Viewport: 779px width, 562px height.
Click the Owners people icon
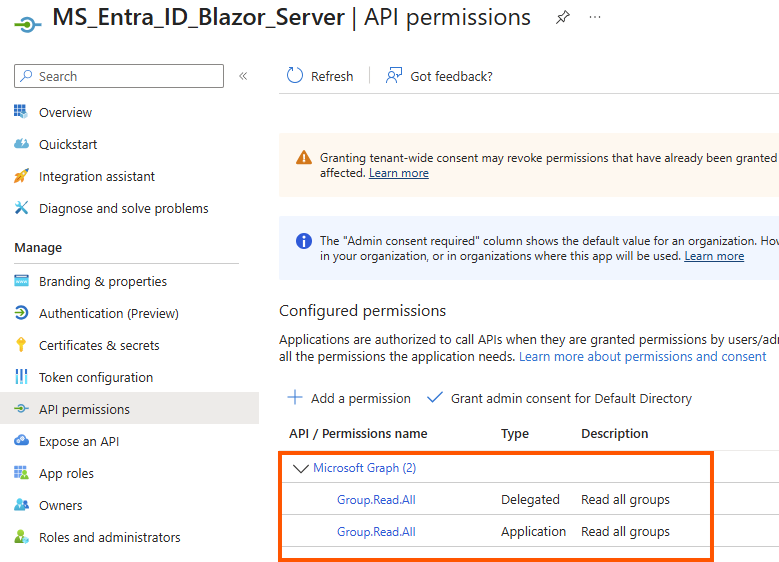tap(21, 505)
